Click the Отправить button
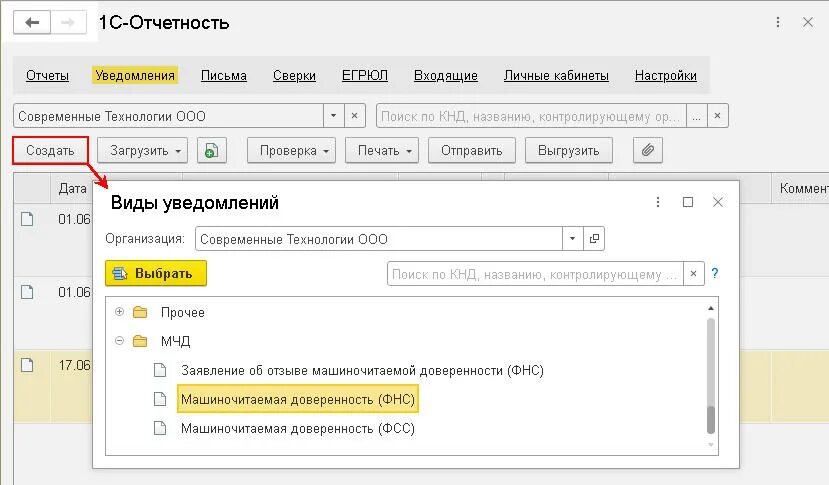The height and width of the screenshot is (485, 829). point(472,151)
